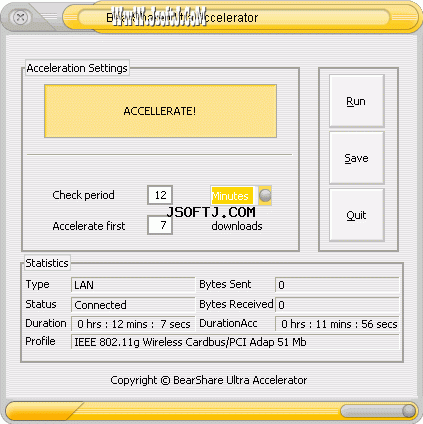
Task: Select the Status Connected field
Action: pyautogui.click(x=133, y=305)
